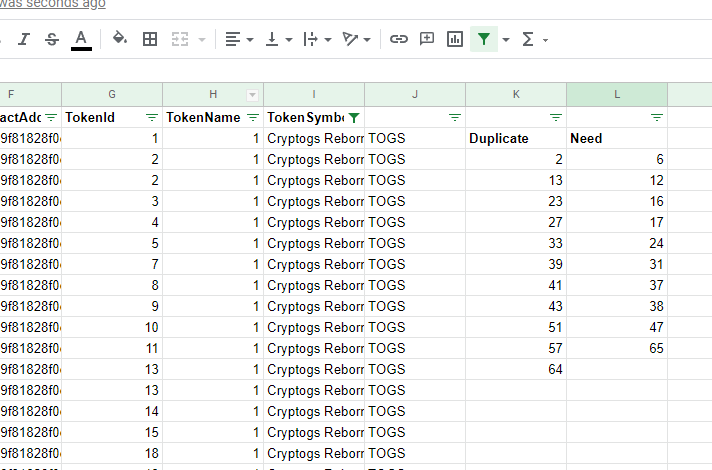Click Cryptogs Reborn cell in TokenId 5 row
This screenshot has height=470, width=712.
[314, 243]
